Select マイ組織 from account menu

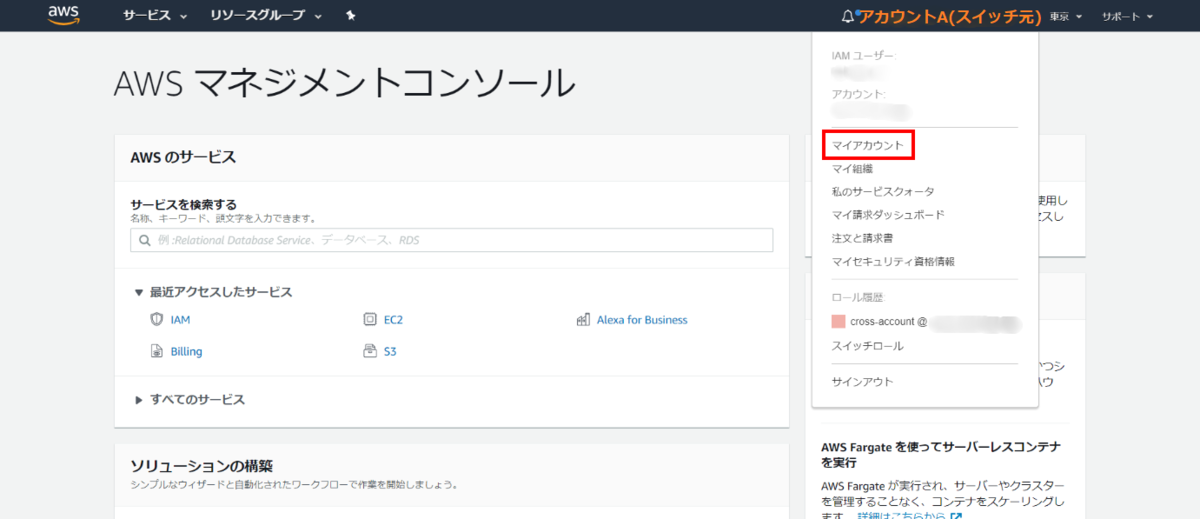coord(852,169)
